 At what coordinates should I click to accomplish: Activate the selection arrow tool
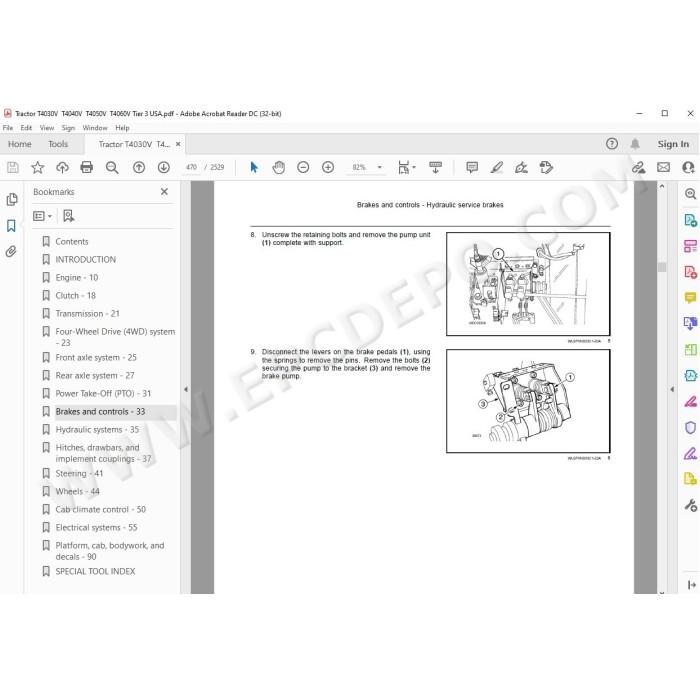point(254,167)
